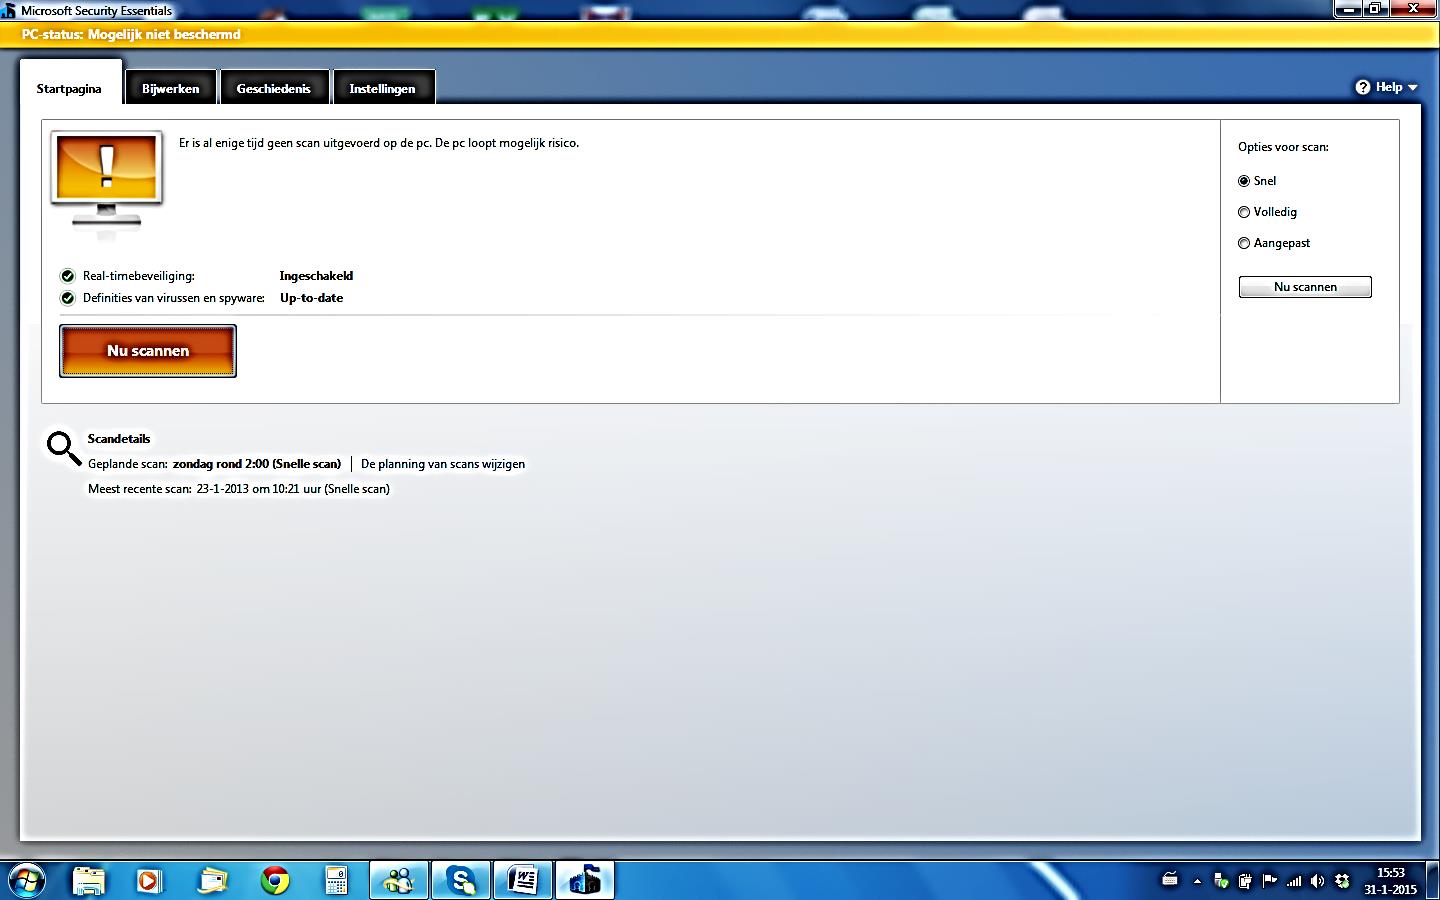
Task: Open the volume speaker tray icon
Action: click(1318, 881)
